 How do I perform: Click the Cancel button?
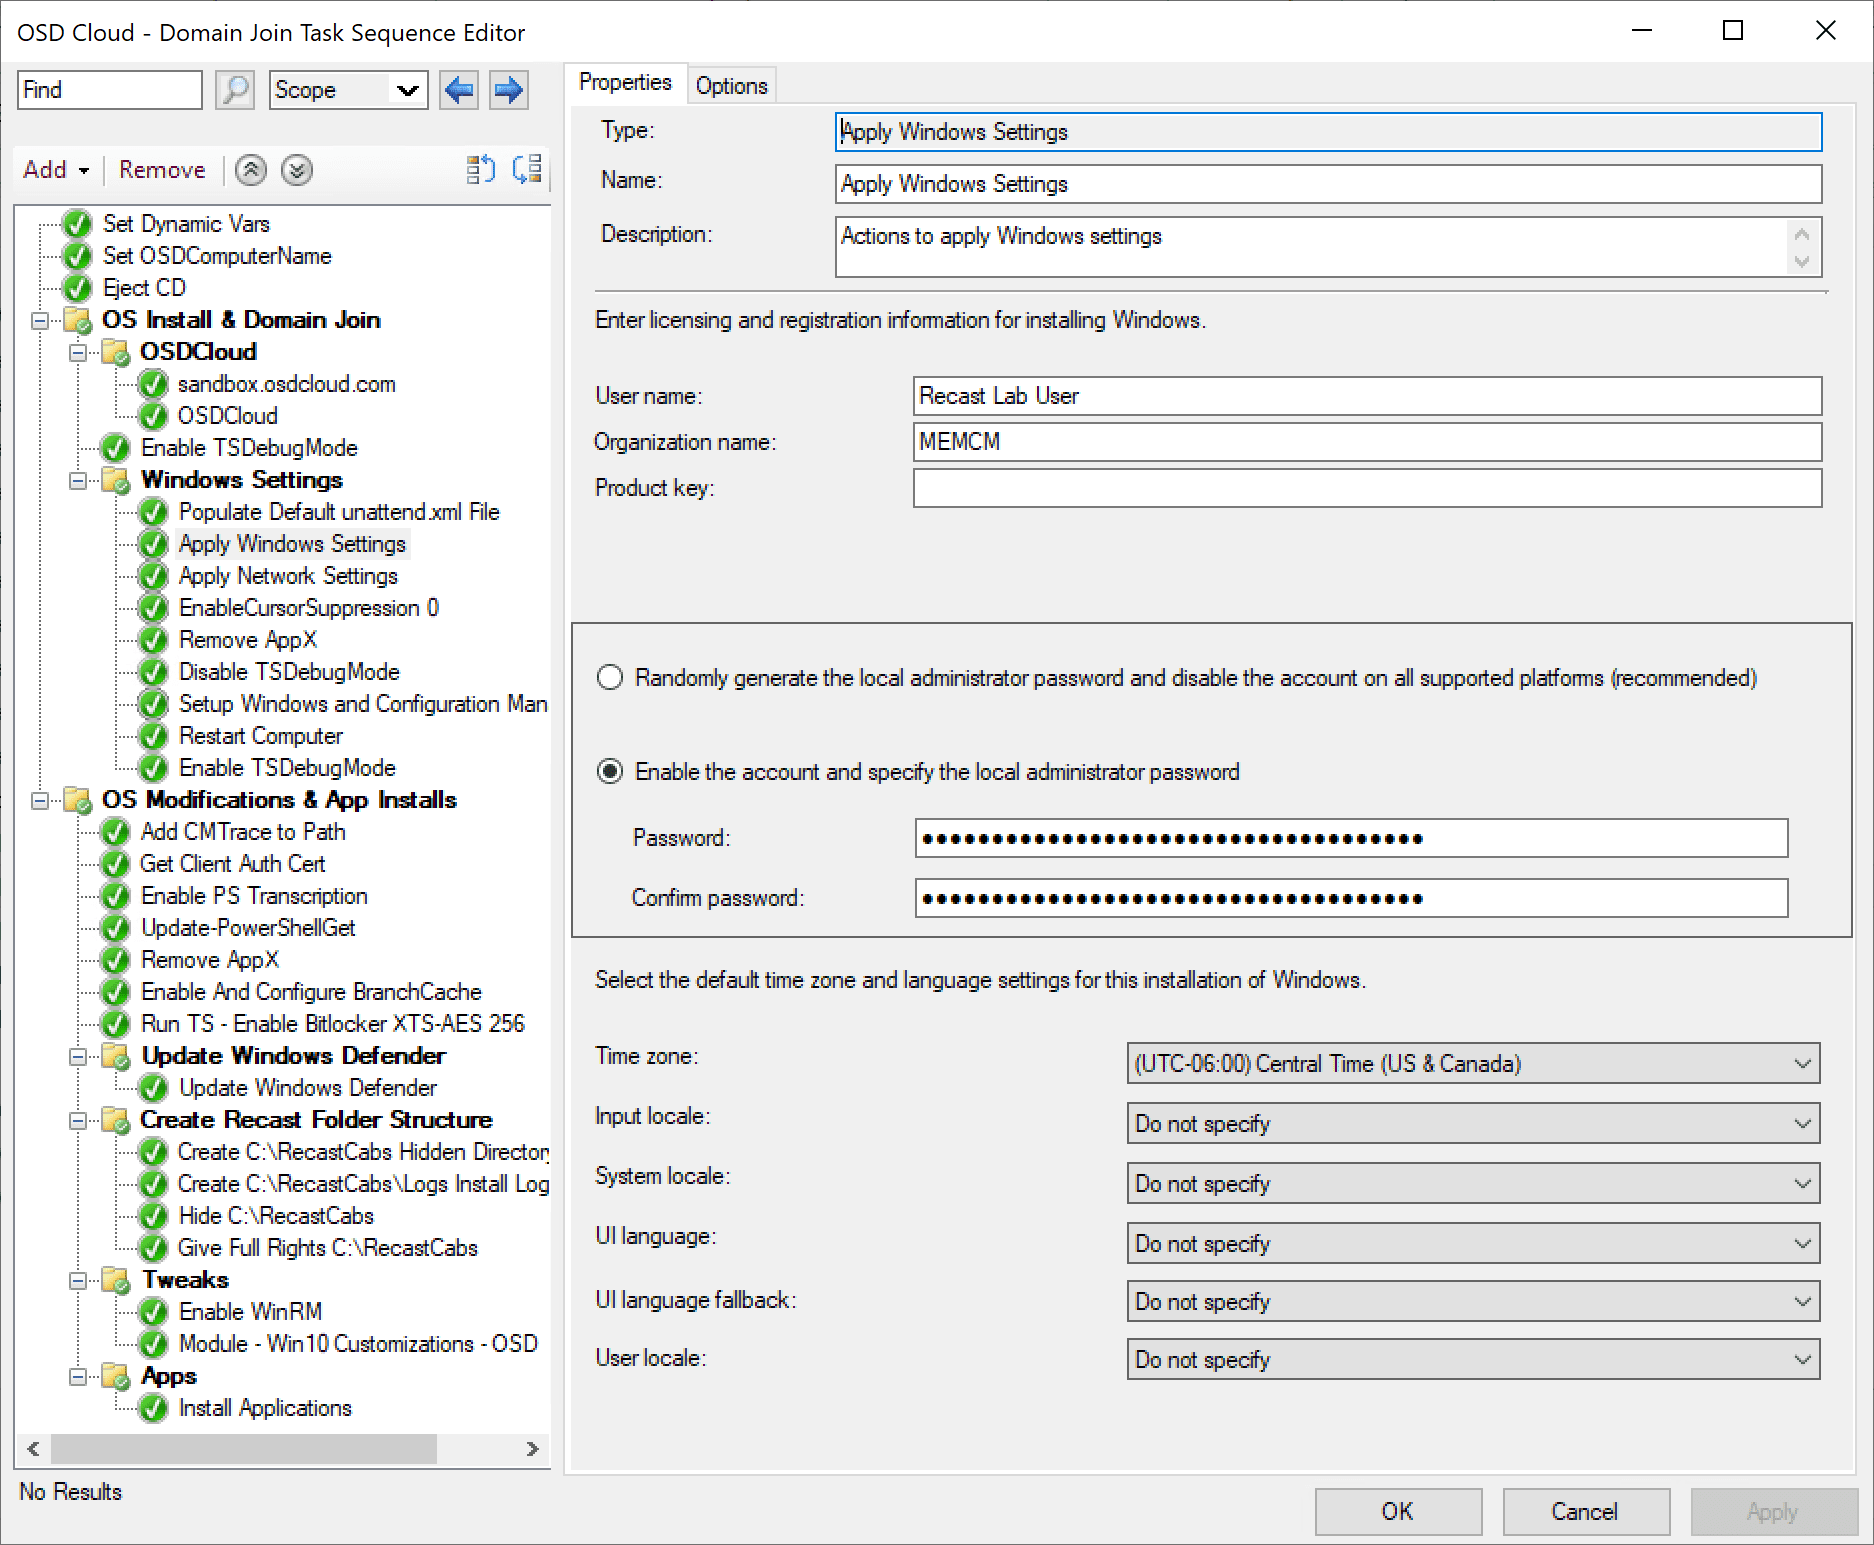(1585, 1511)
